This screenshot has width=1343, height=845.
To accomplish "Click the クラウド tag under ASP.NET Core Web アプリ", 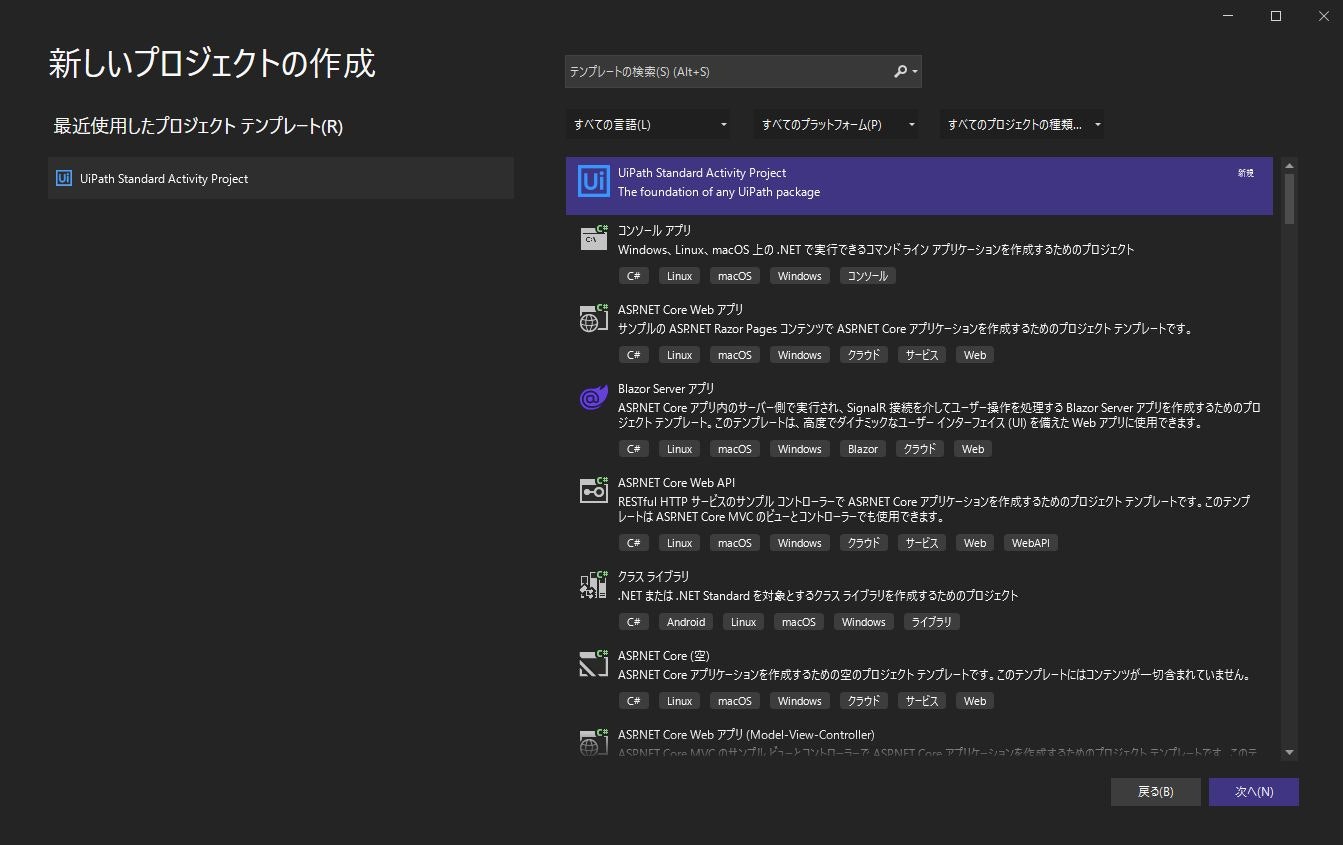I will [x=864, y=355].
